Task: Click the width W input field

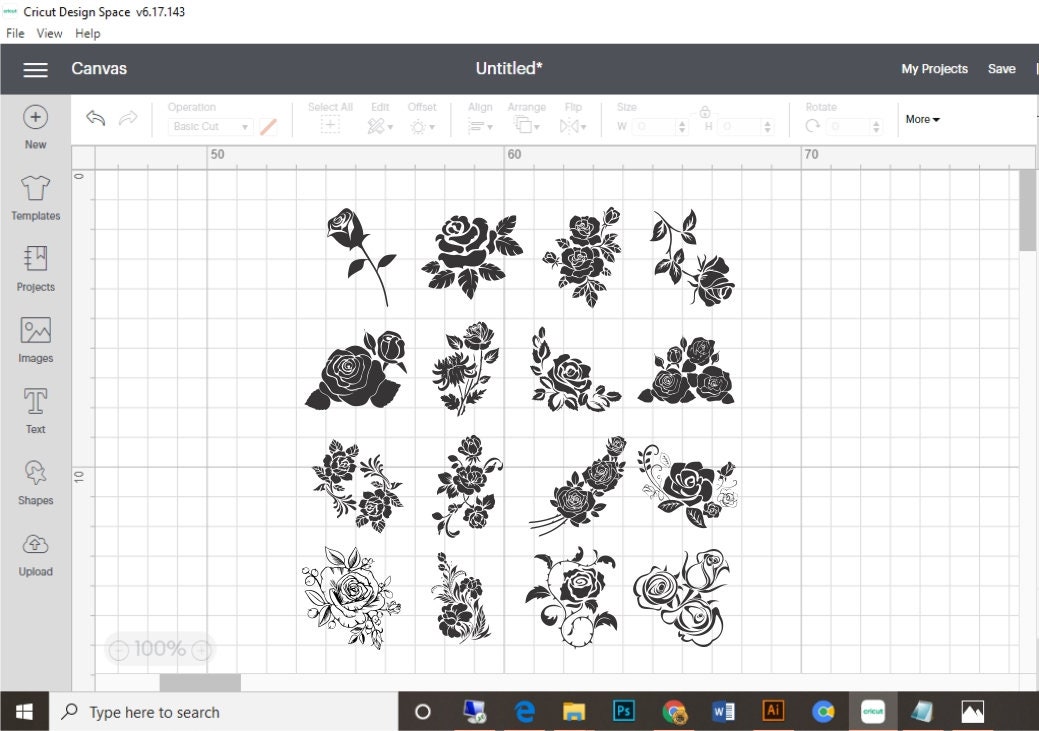Action: click(654, 127)
